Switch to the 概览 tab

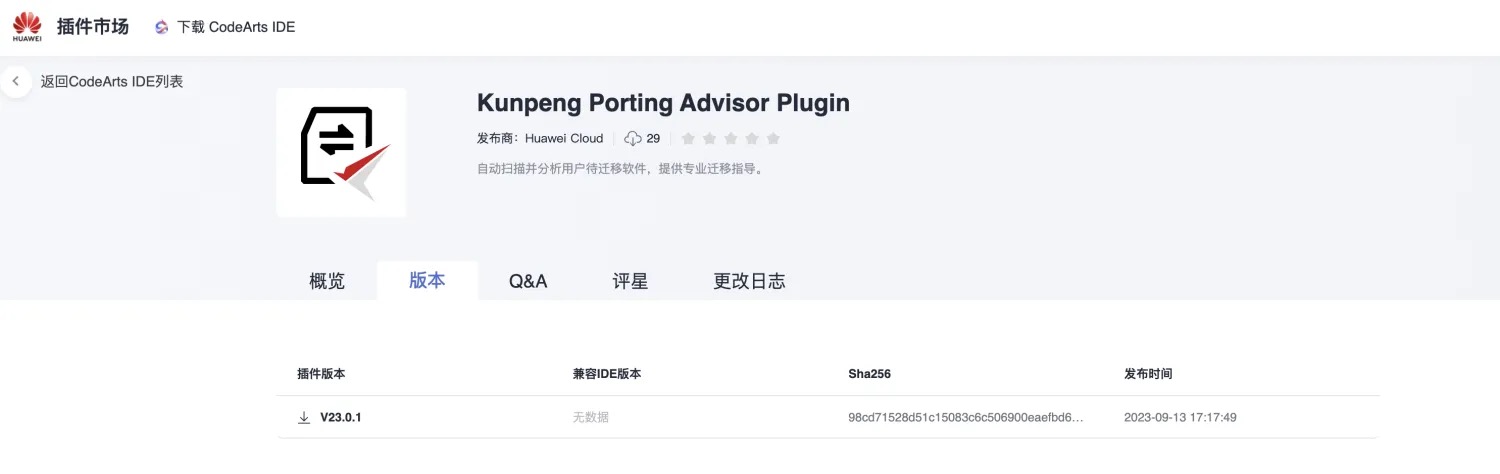(327, 281)
